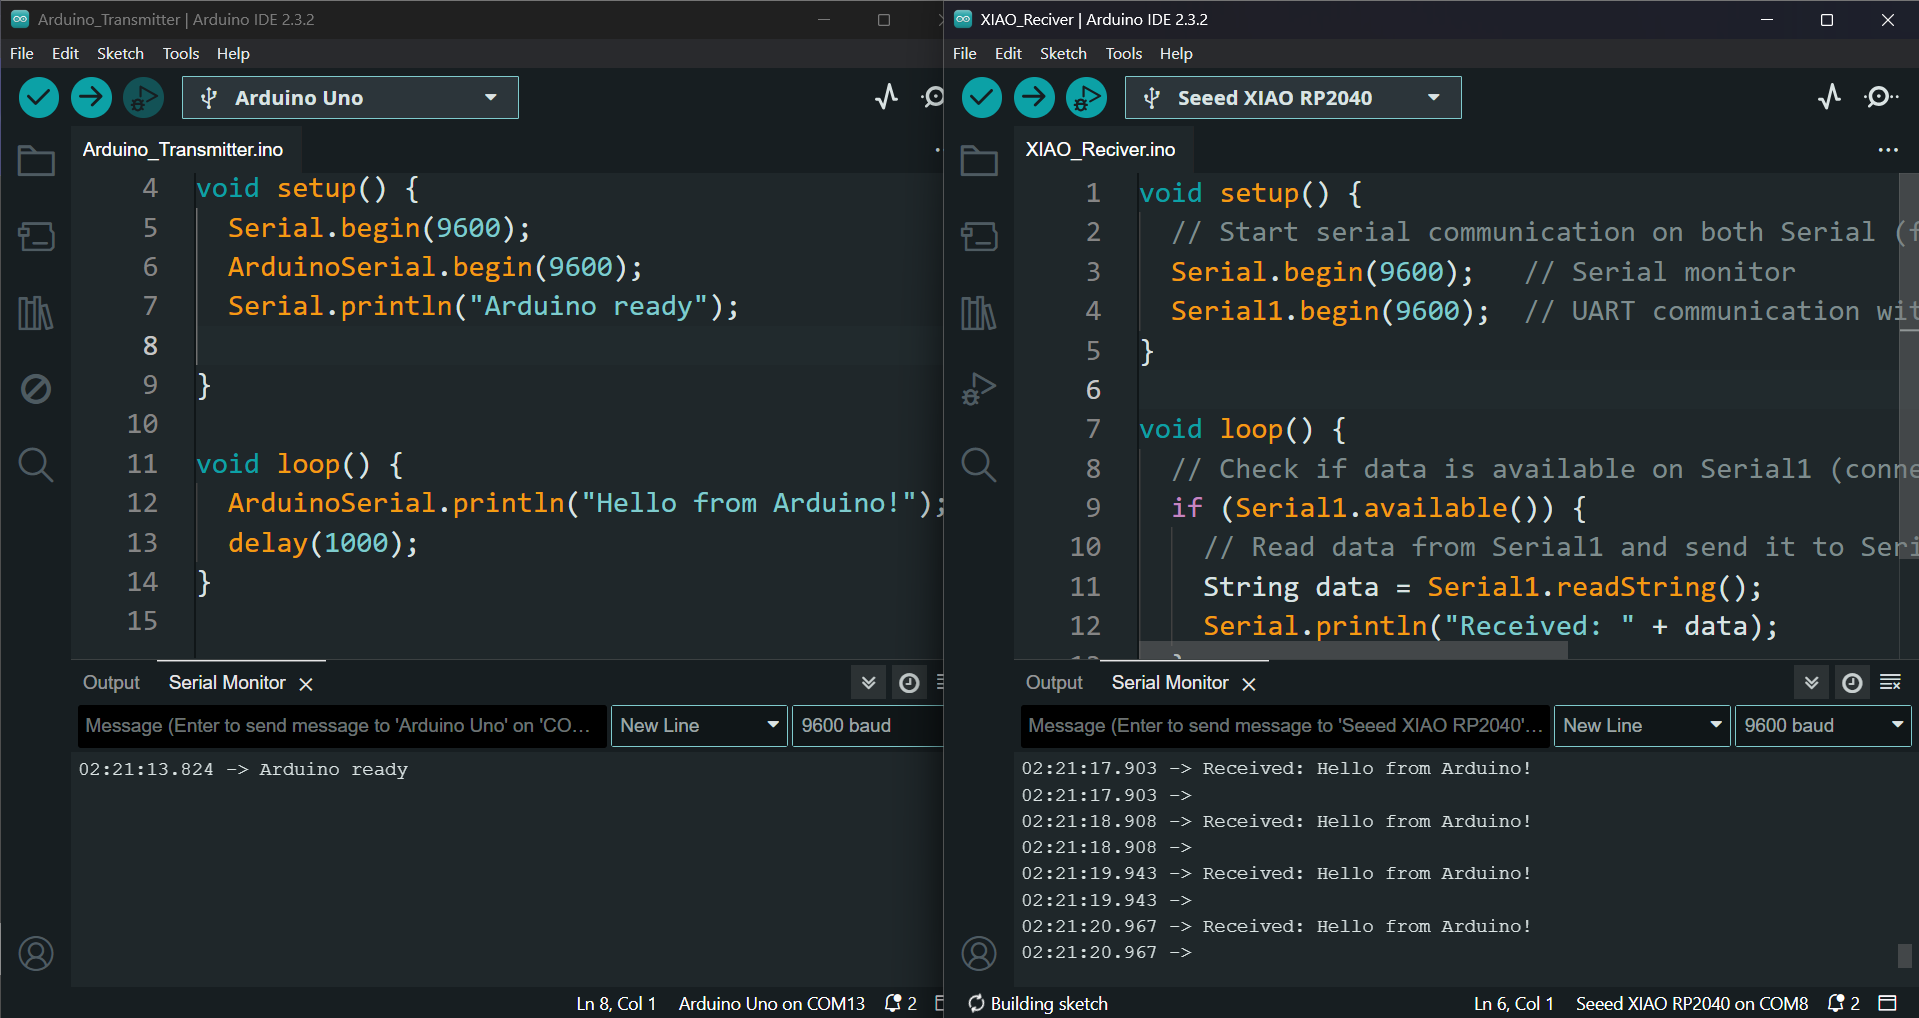Click Verify checkmark in XIAO_Reciver window

982,97
